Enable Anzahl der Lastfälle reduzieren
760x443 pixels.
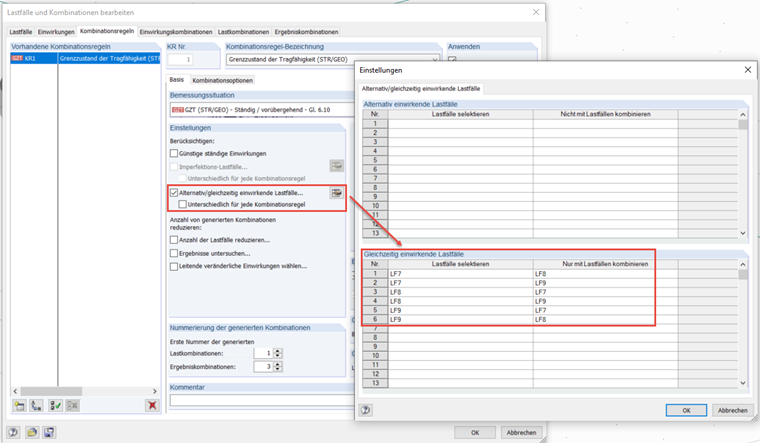pos(174,239)
